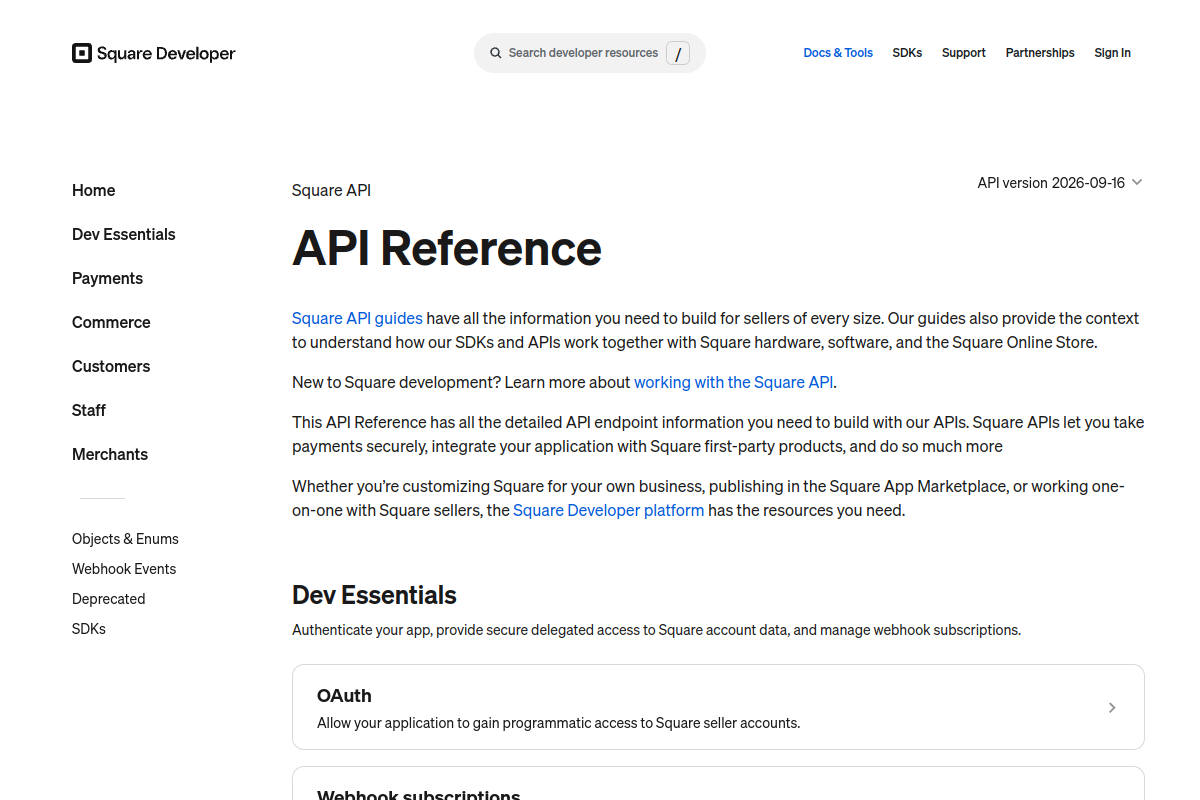Click the slash shortcut key badge

[x=677, y=54]
